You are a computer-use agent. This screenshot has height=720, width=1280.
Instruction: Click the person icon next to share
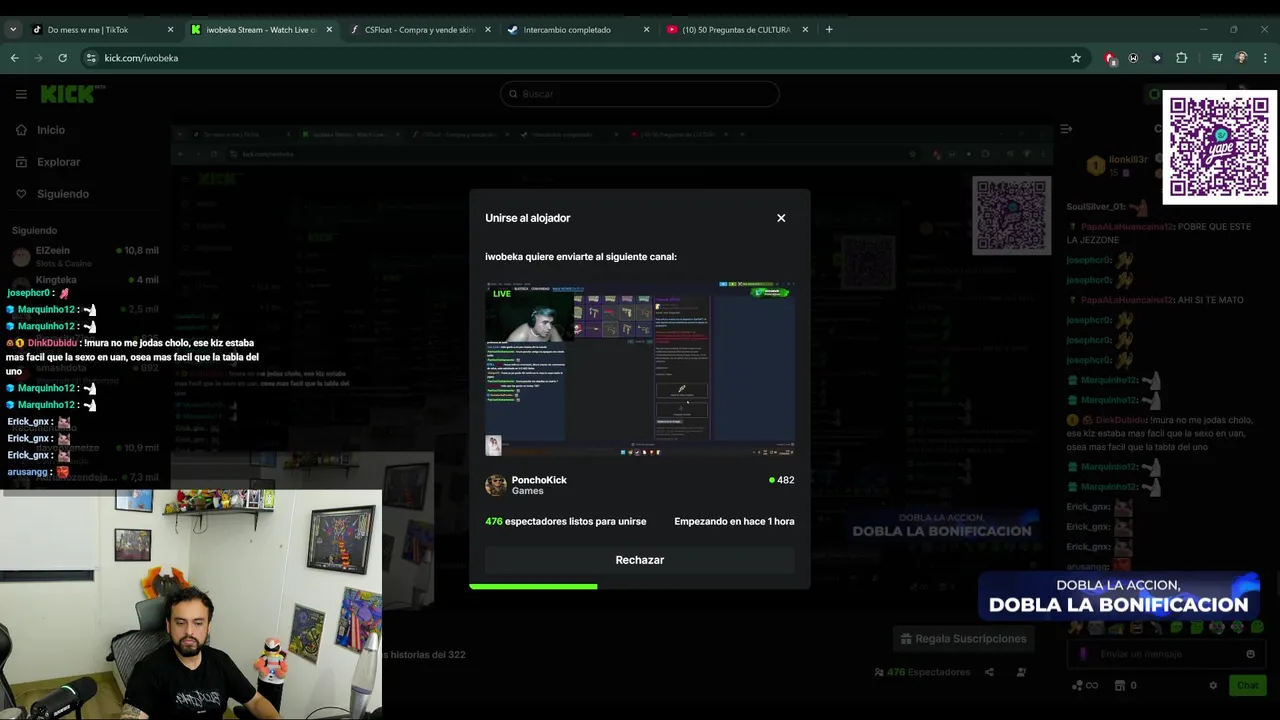coord(1021,672)
